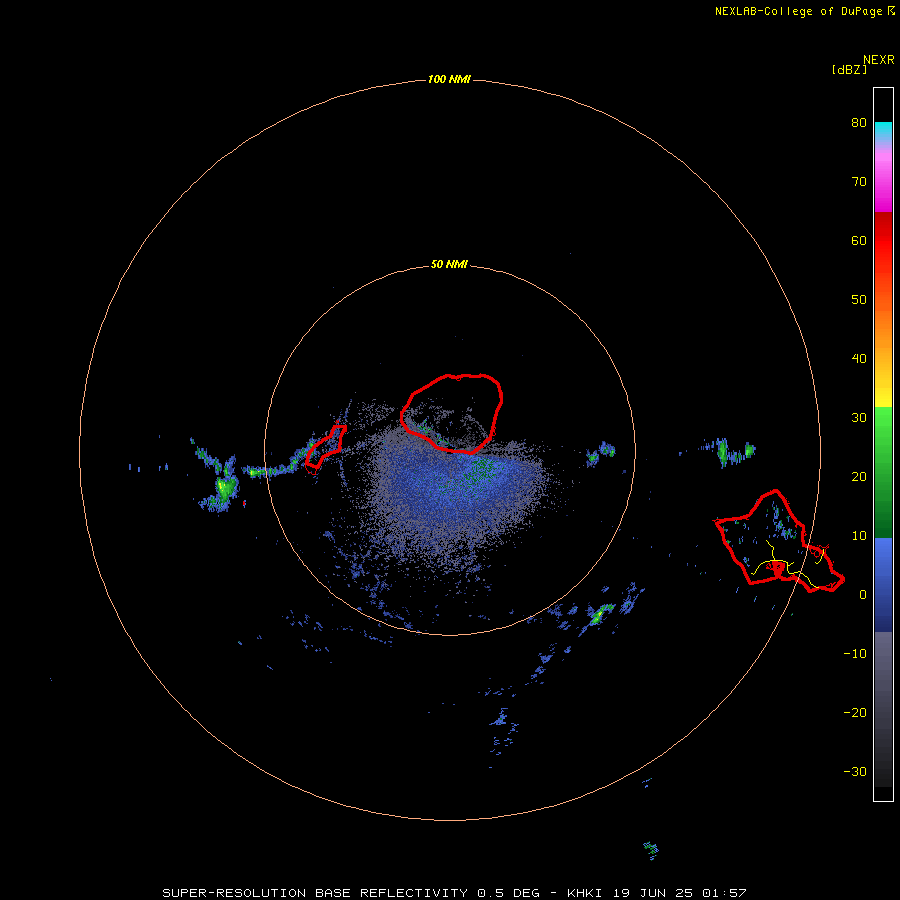Select the 80 dBZ scale label
The height and width of the screenshot is (900, 900).
pyautogui.click(x=859, y=123)
